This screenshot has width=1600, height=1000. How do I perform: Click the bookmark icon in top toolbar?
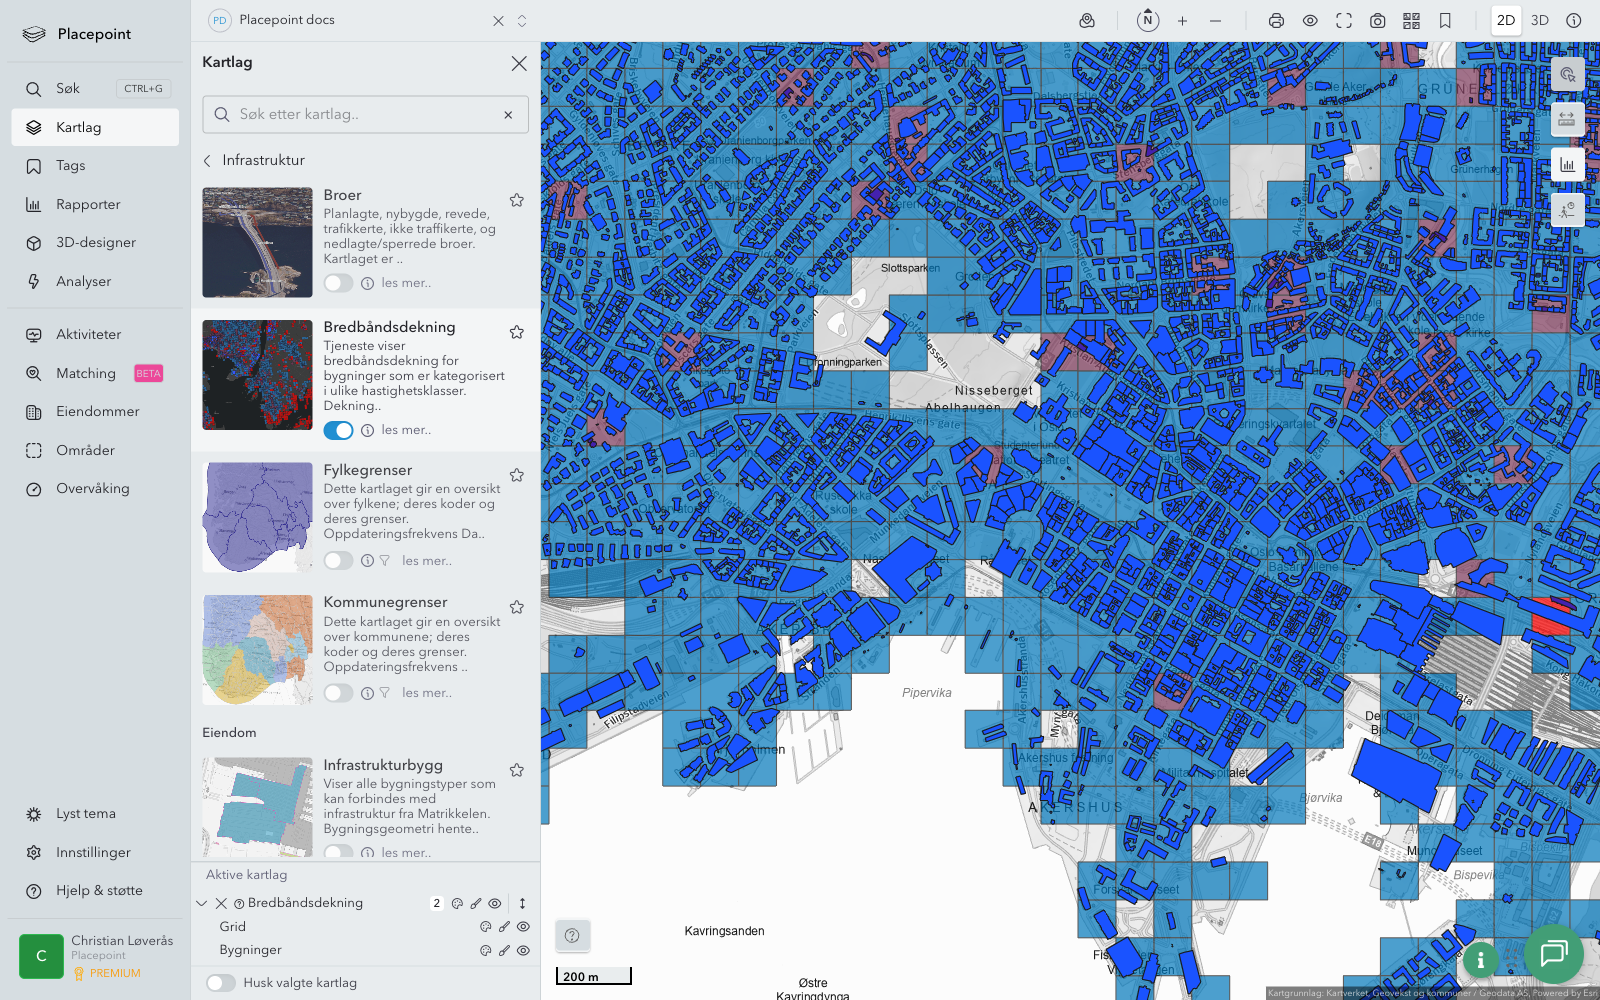[x=1445, y=21]
